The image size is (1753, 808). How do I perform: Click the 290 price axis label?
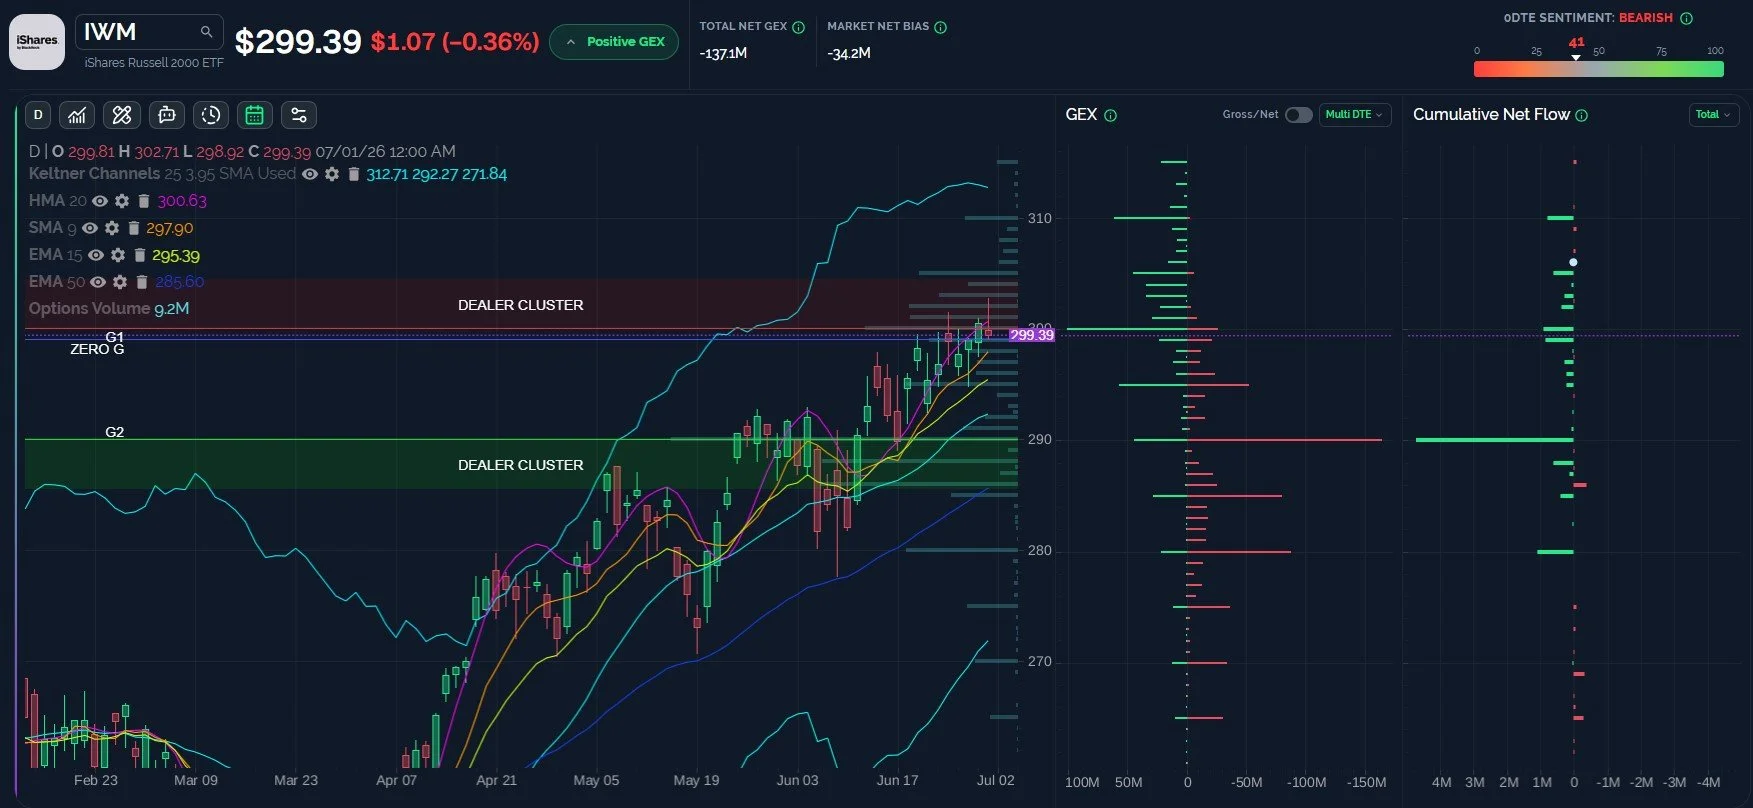(1040, 439)
